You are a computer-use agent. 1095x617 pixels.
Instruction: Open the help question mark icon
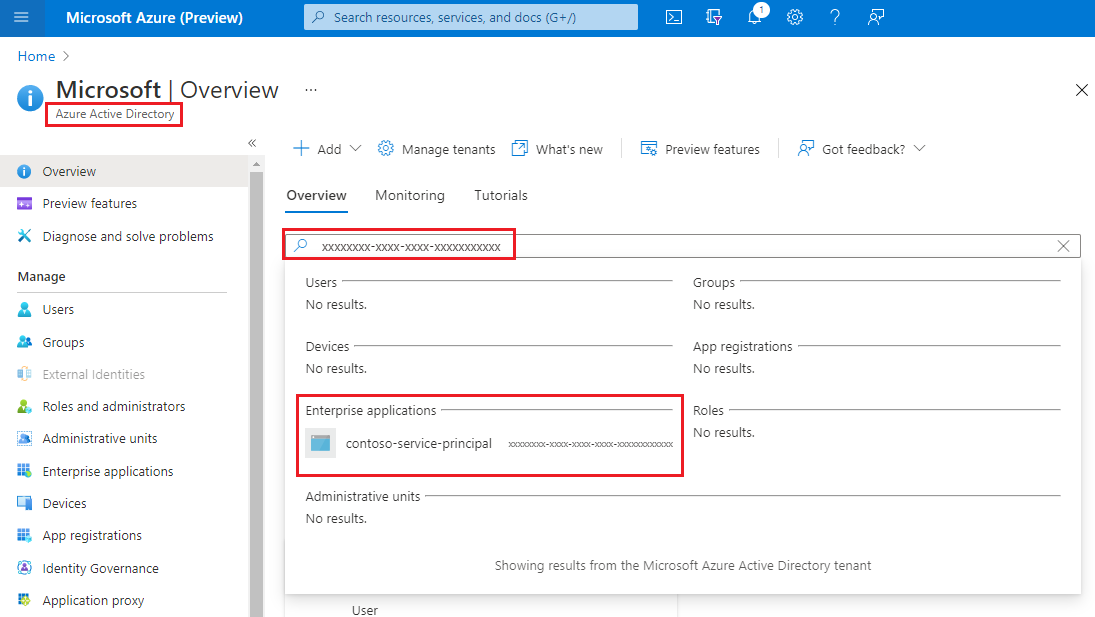click(x=835, y=17)
